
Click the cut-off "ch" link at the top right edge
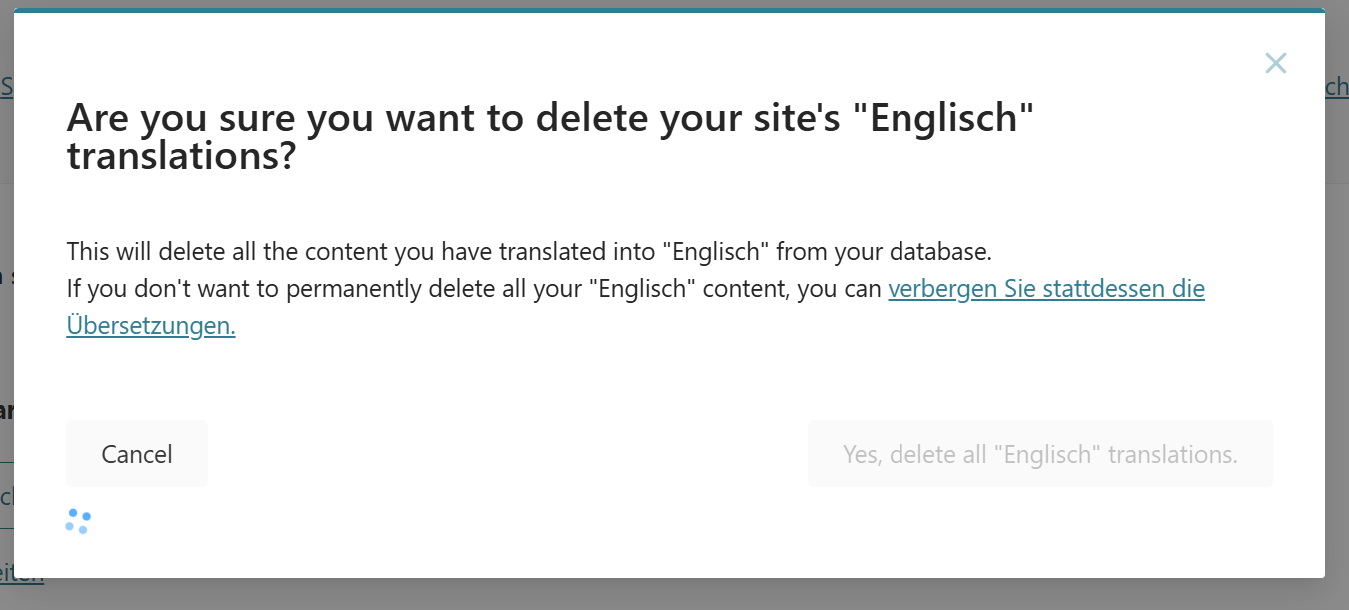coord(1337,87)
